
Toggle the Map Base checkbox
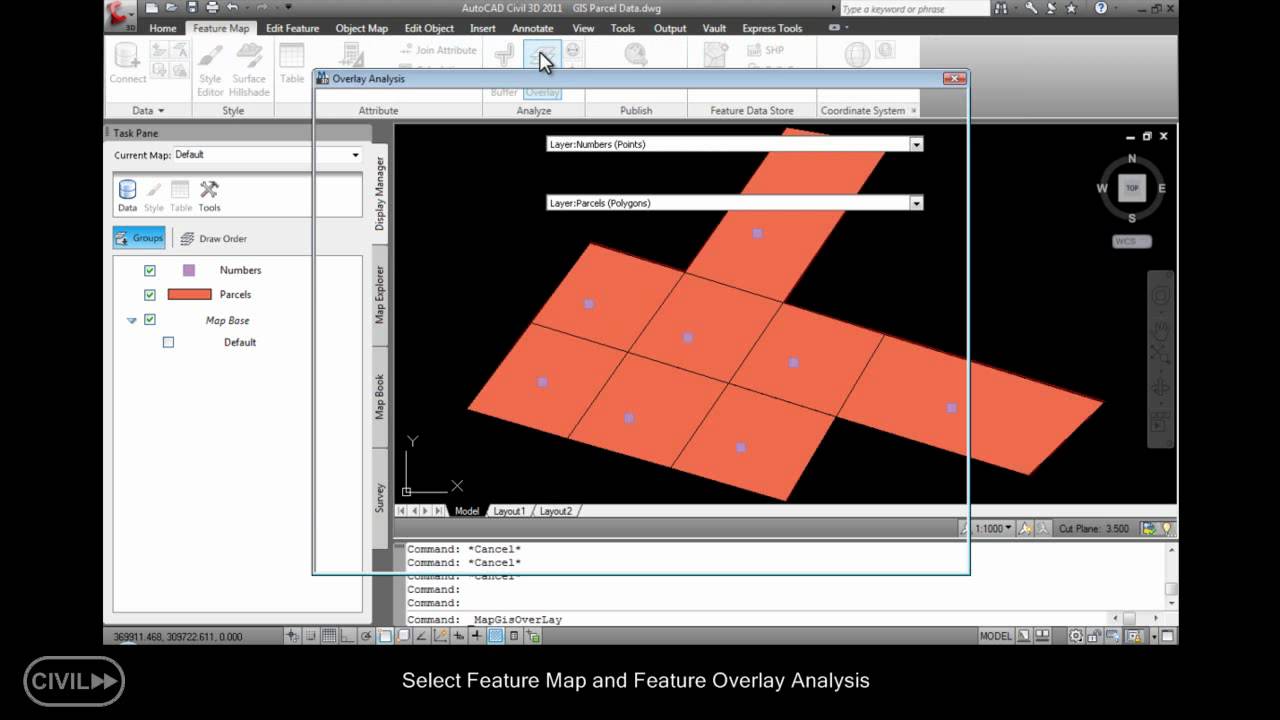[150, 320]
